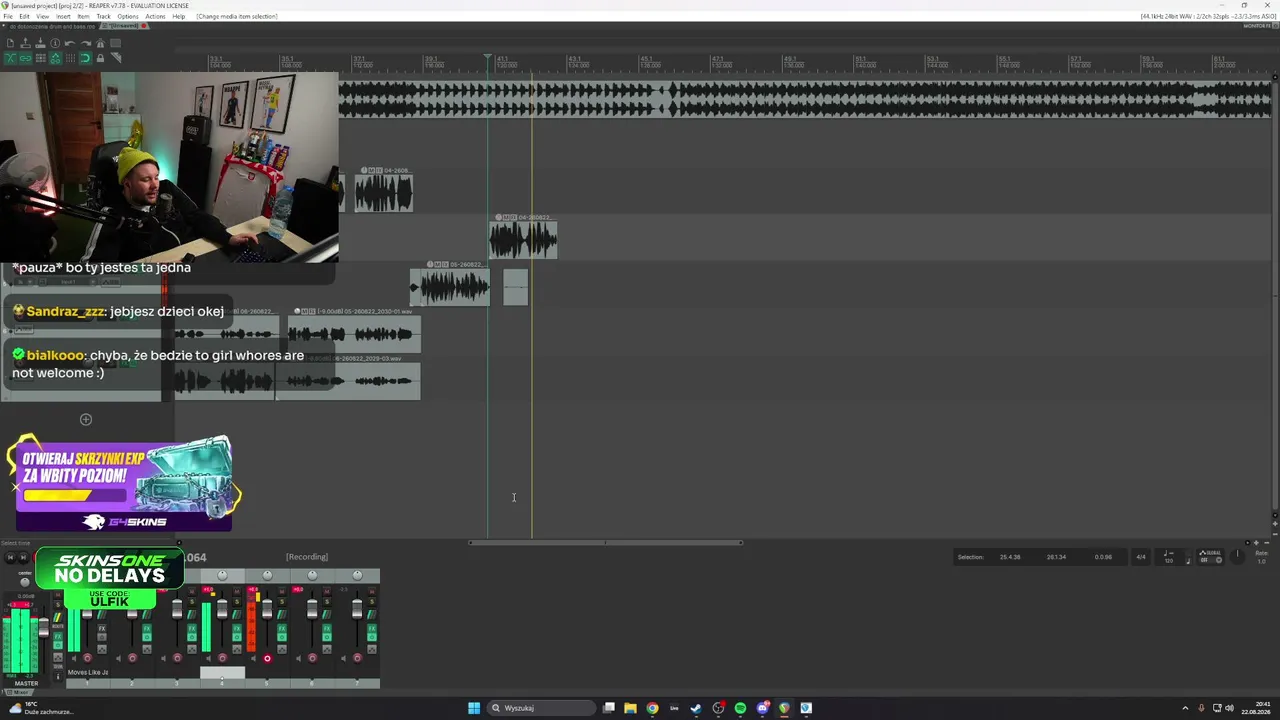Open the View menu

tap(43, 17)
